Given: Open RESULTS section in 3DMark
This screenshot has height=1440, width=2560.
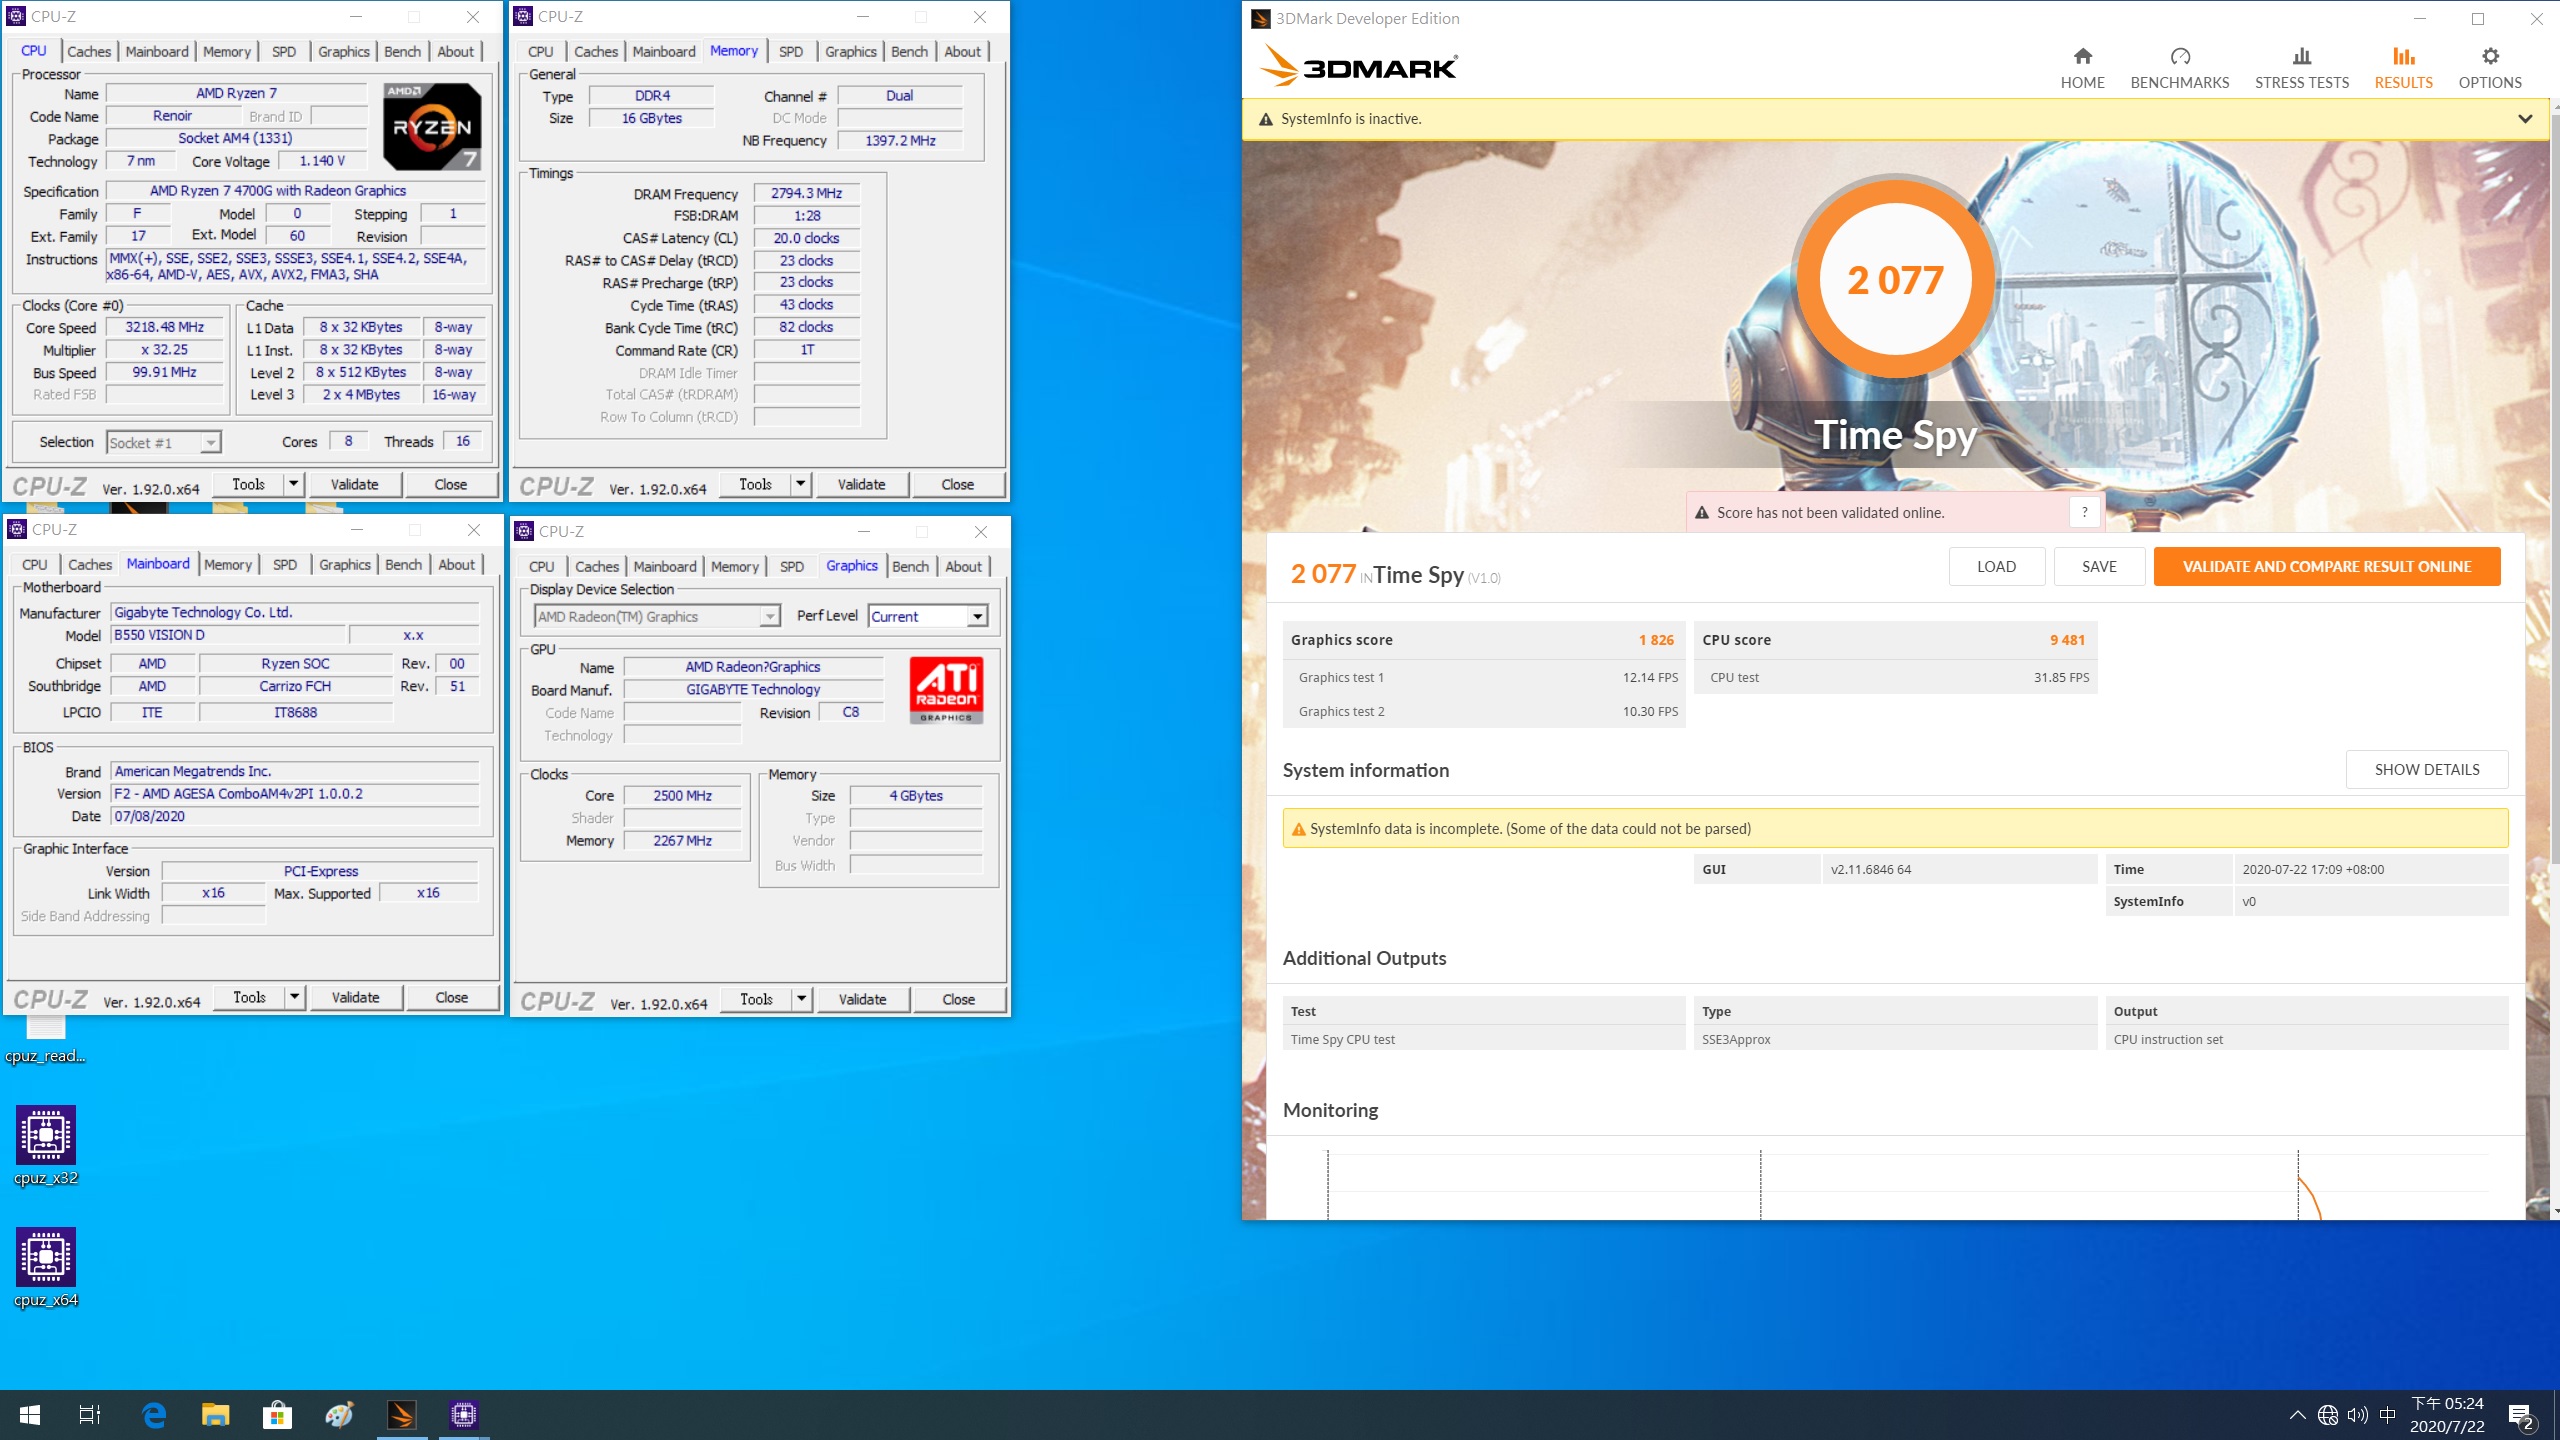Looking at the screenshot, I should (2403, 67).
